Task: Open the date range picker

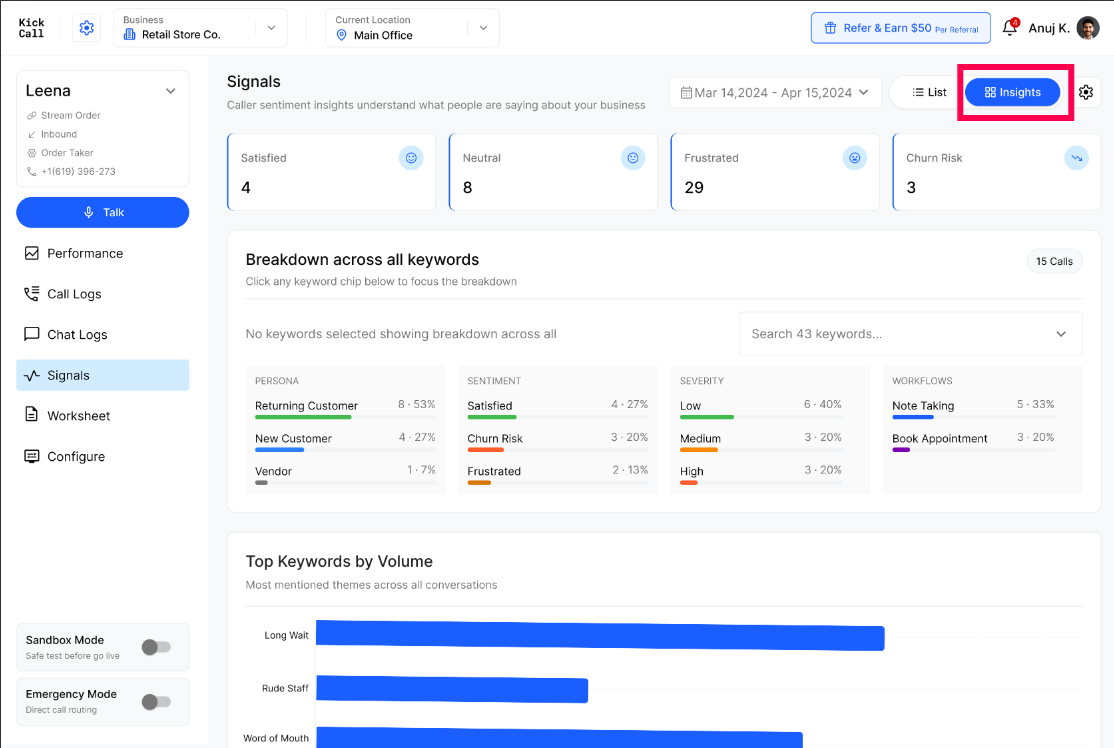Action: point(775,92)
